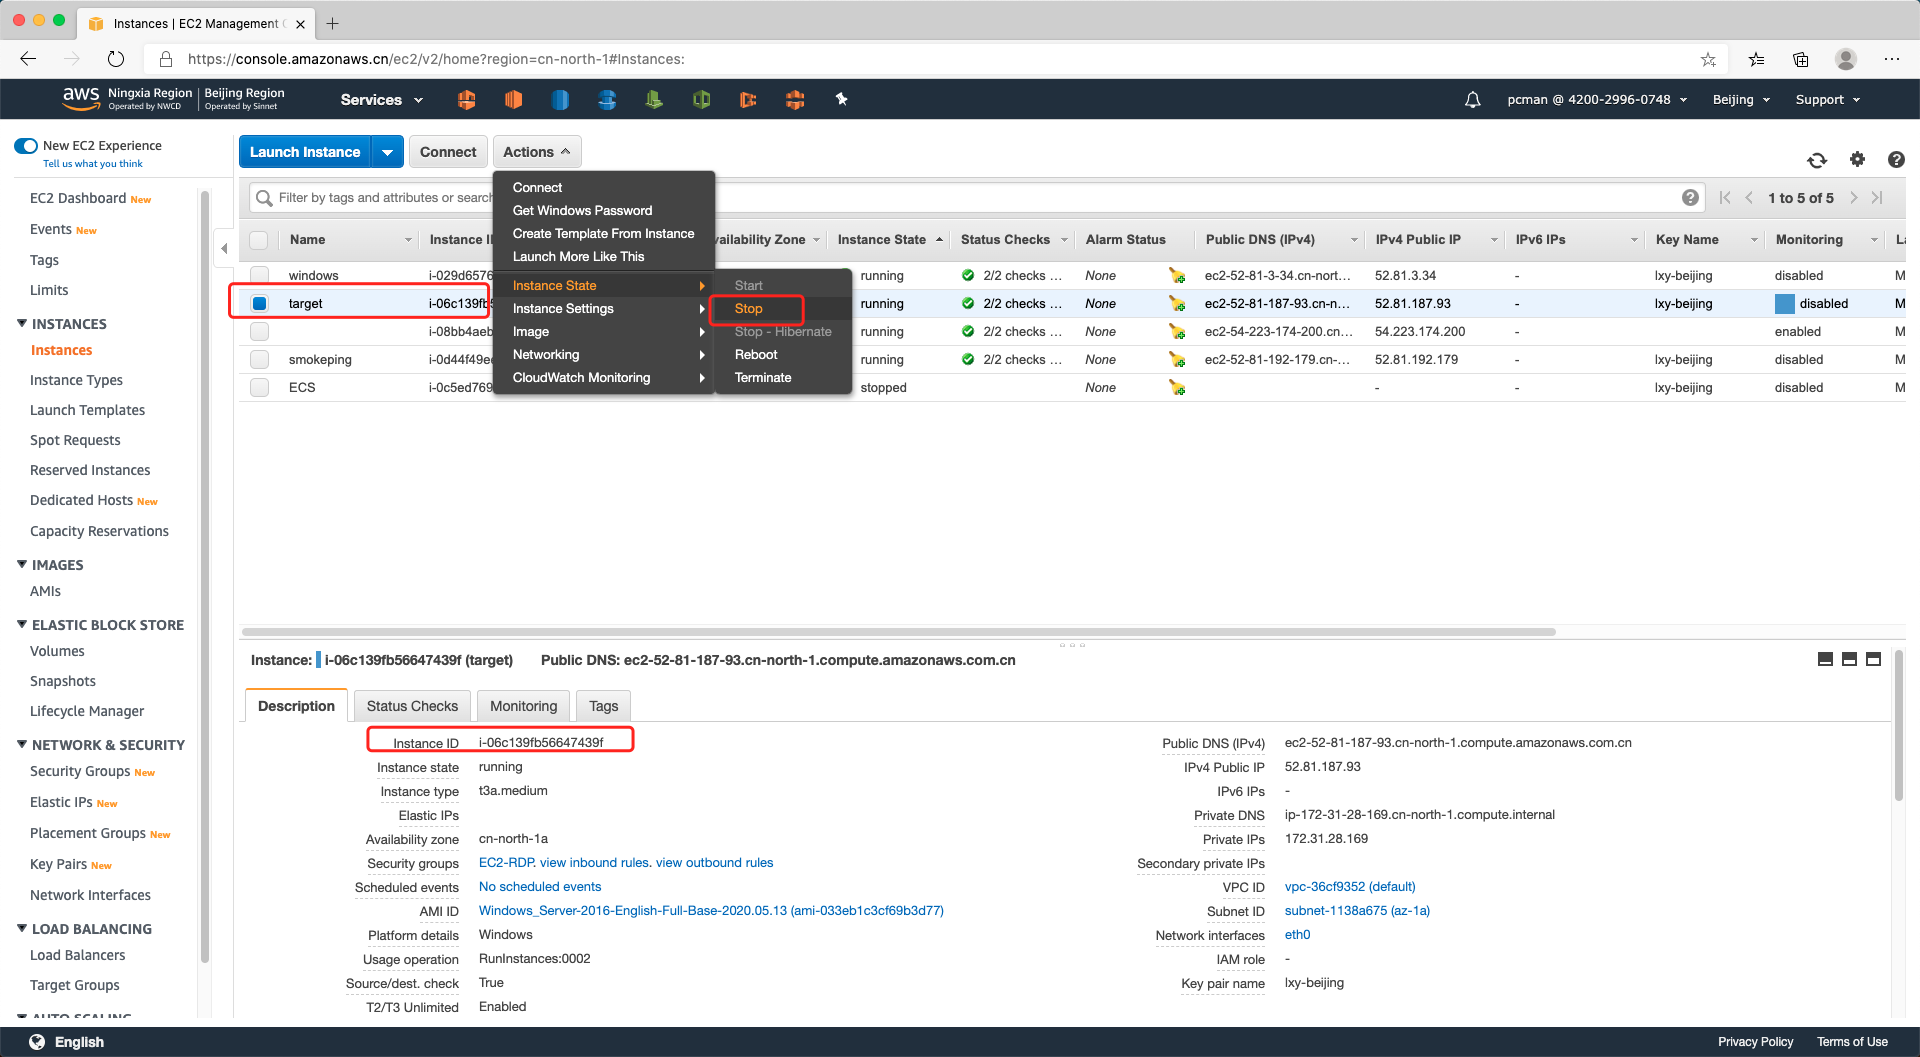The width and height of the screenshot is (1920, 1057).
Task: Click the blue monitoring swatch in target row
Action: pyautogui.click(x=1784, y=304)
